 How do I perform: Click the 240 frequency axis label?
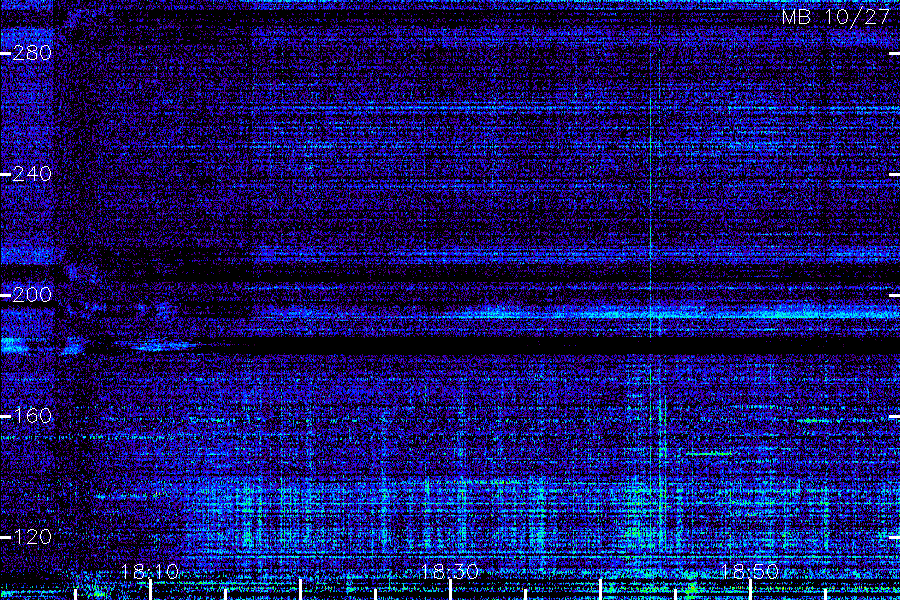tap(32, 174)
